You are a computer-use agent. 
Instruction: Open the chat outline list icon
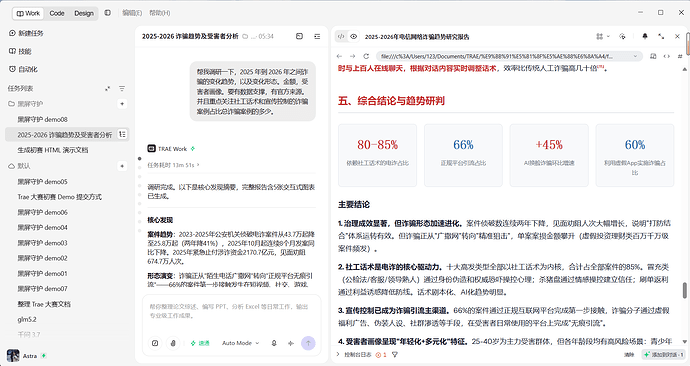click(x=317, y=36)
